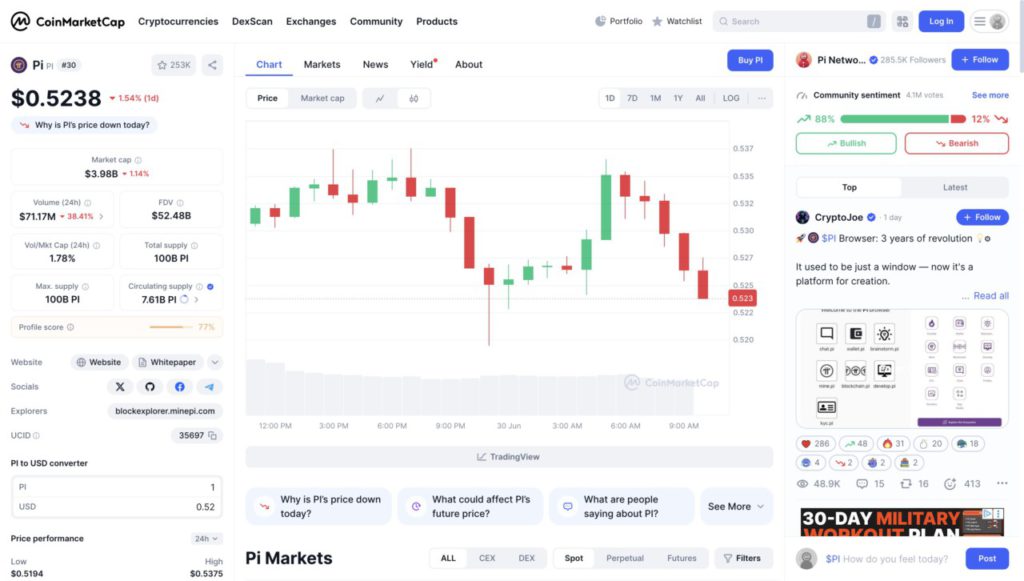Viewport: 1024px width, 581px height.
Task: Click the Buy PI button
Action: [x=750, y=60]
